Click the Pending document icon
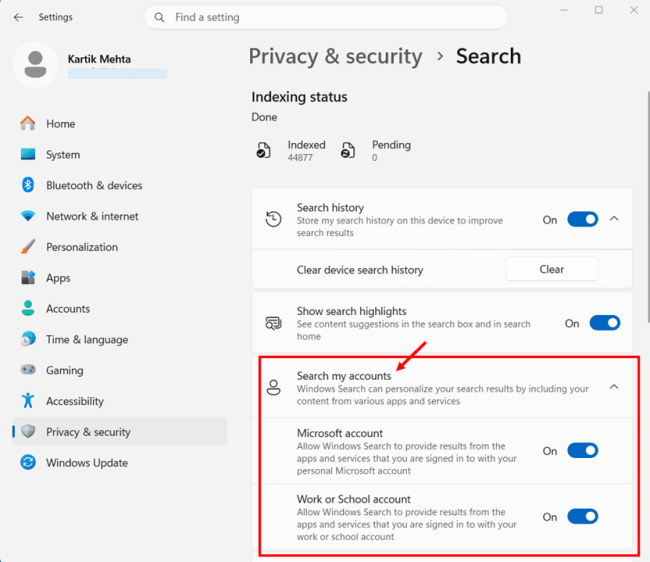Viewport: 650px width, 562px height. click(x=348, y=150)
